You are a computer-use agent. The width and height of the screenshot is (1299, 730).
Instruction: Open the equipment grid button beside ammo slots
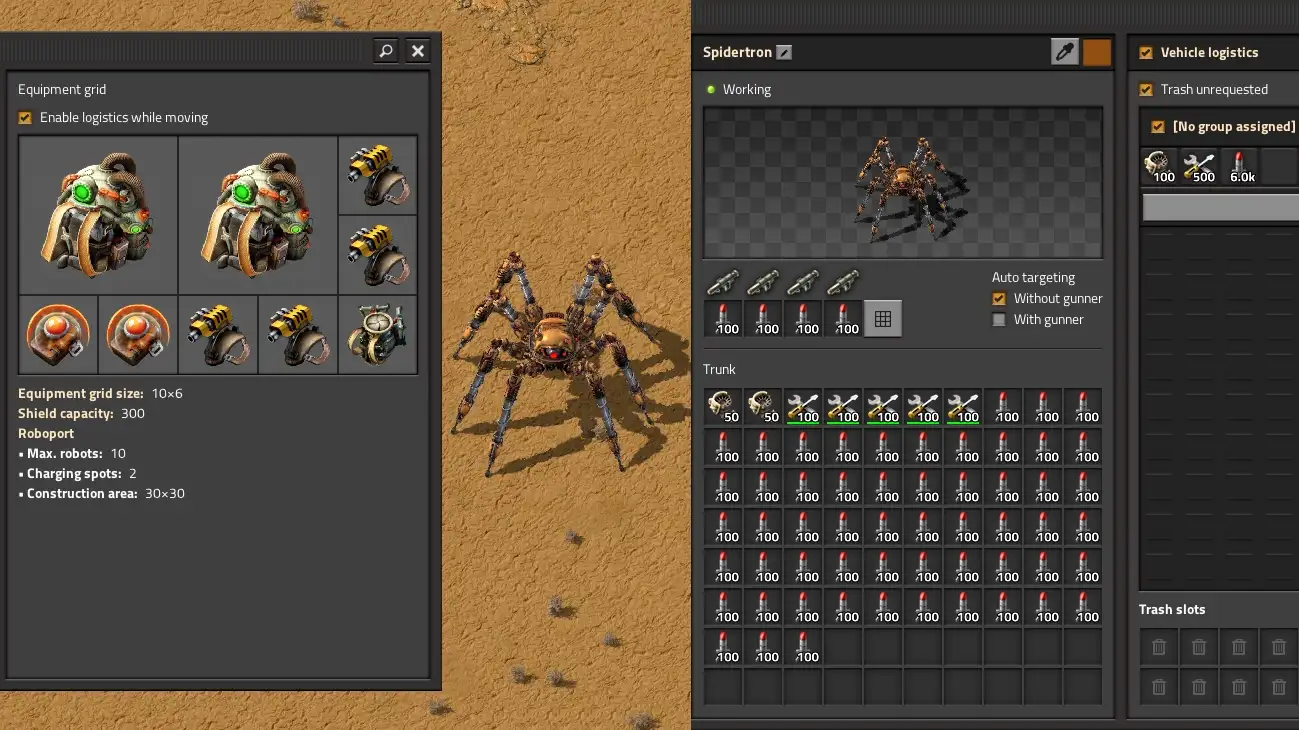coord(883,319)
